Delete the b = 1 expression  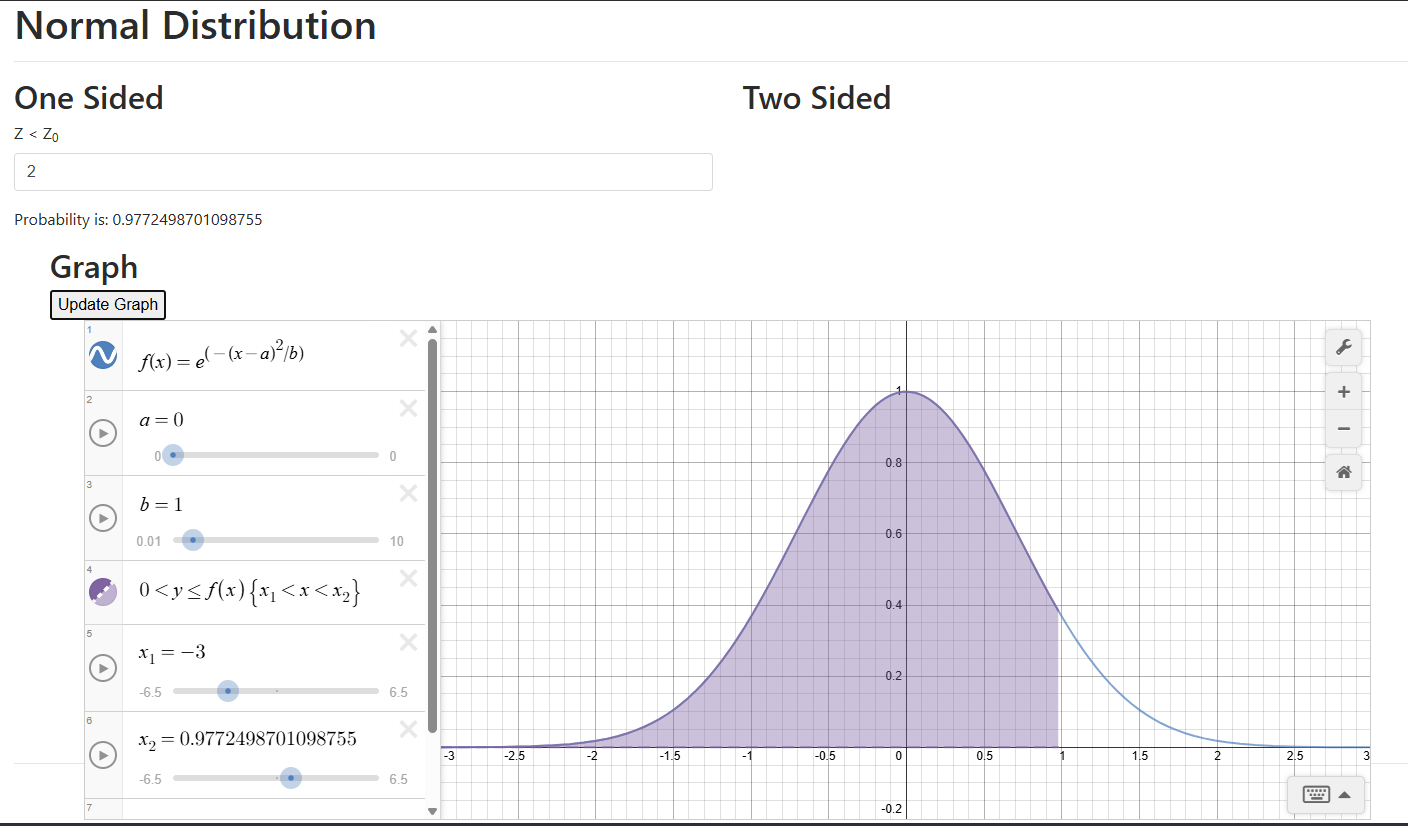[x=408, y=493]
